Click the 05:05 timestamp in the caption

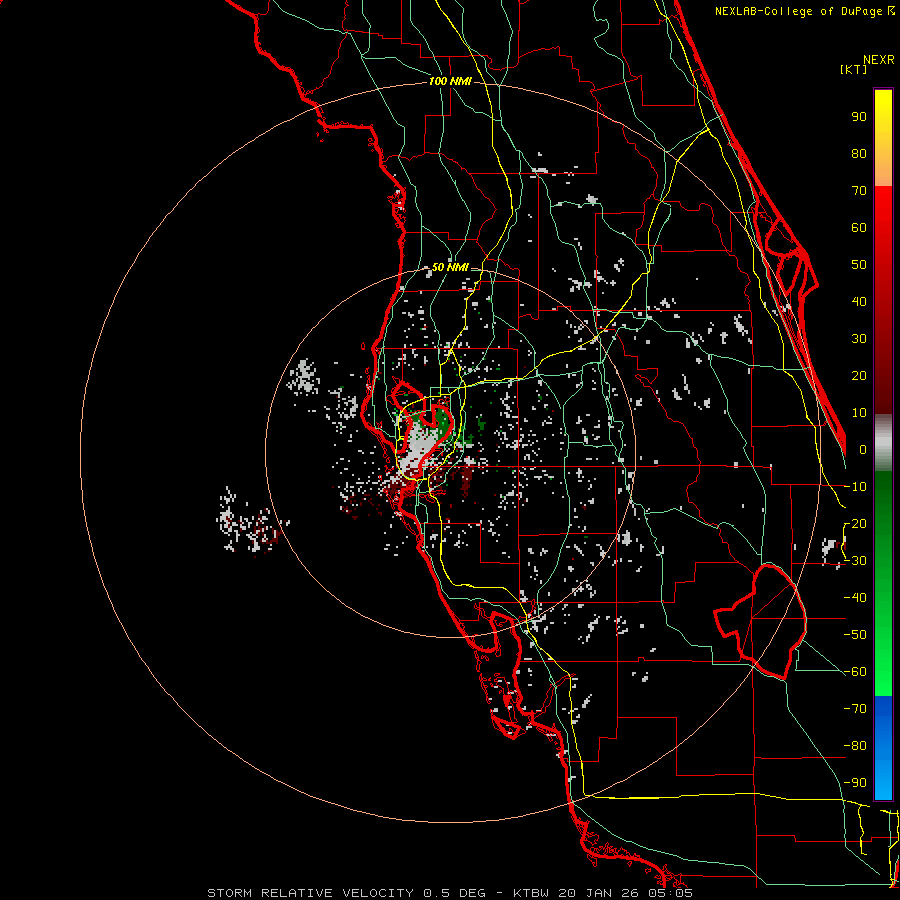[x=671, y=893]
